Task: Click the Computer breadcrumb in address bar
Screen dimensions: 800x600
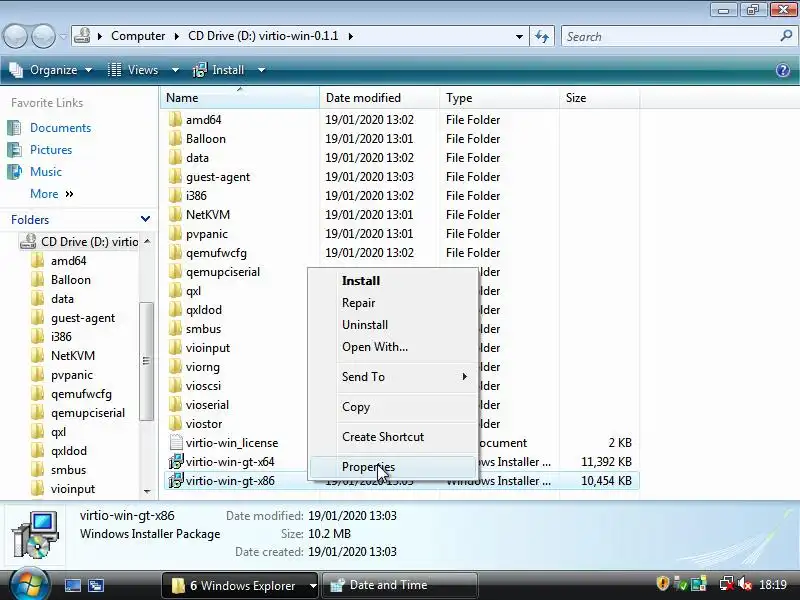Action: 138,36
